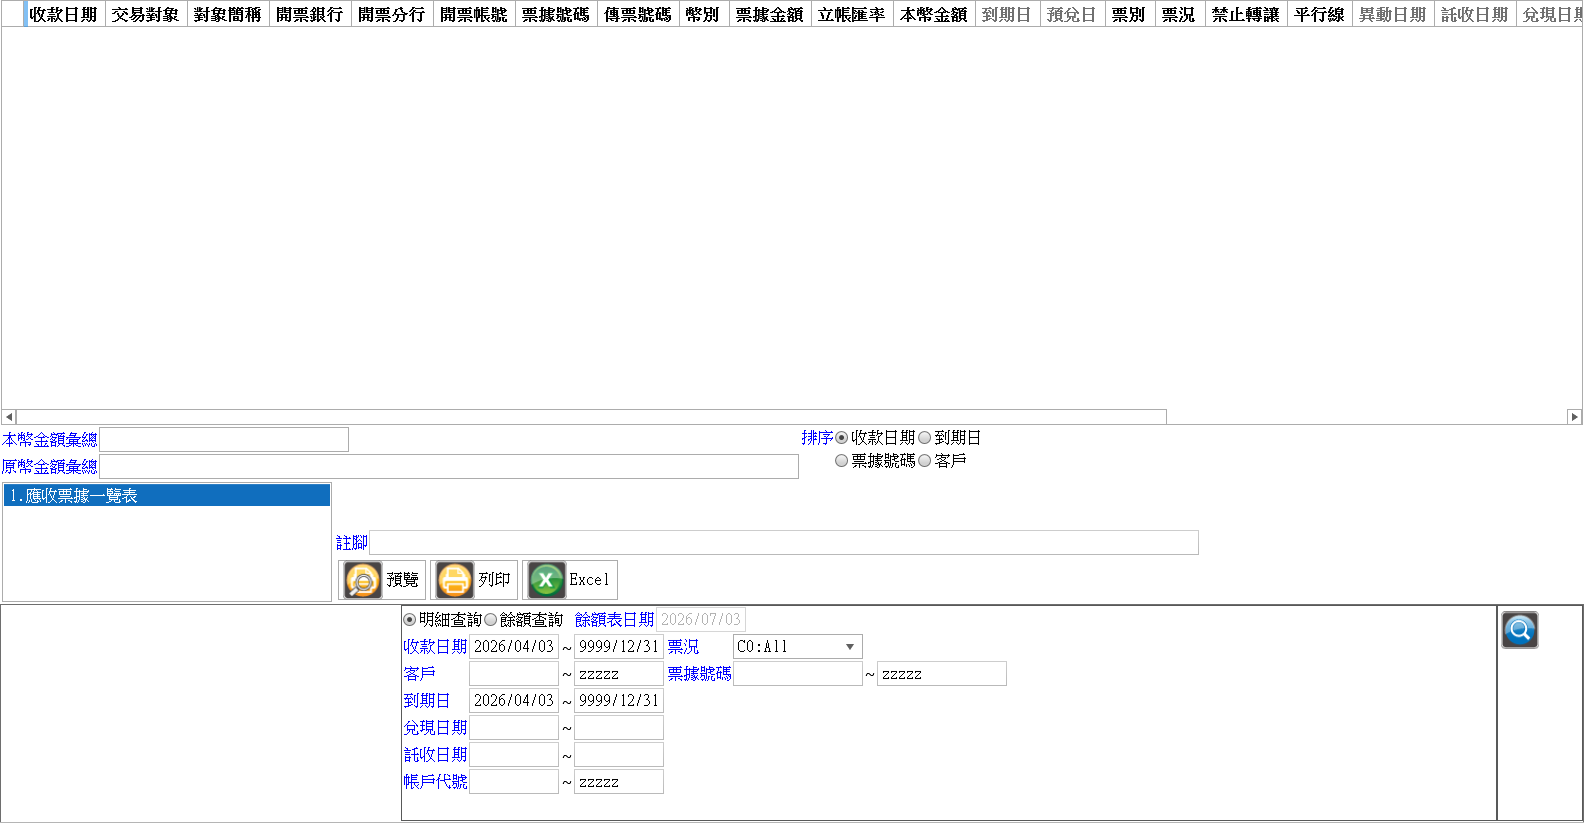This screenshot has width=1584, height=823.
Task: Click the 餘額表日期 date field
Action: click(701, 620)
